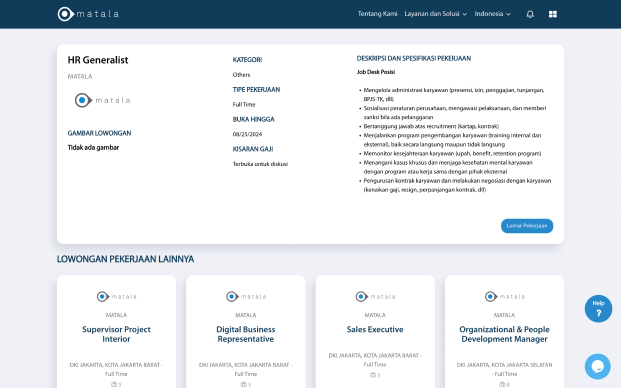Viewport: 621px width, 388px height.
Task: Open the chat bubble widget
Action: (x=598, y=366)
